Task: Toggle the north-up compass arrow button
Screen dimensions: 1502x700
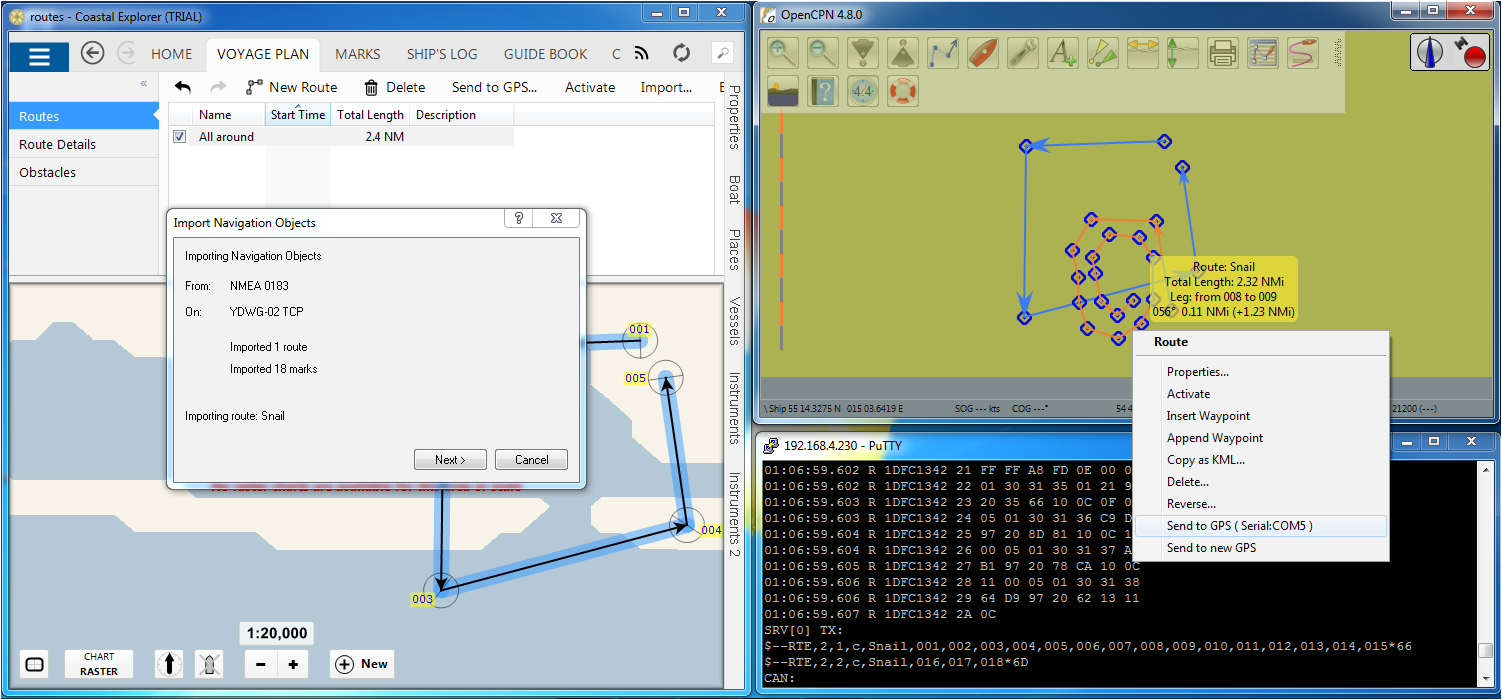Action: pyautogui.click(x=169, y=664)
